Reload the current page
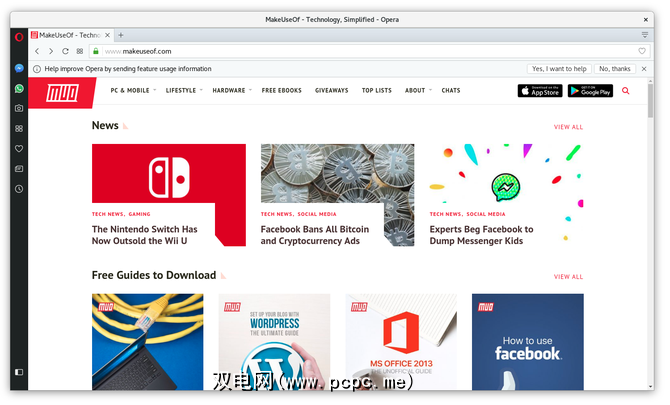This screenshot has height=405, width=670. click(x=65, y=51)
